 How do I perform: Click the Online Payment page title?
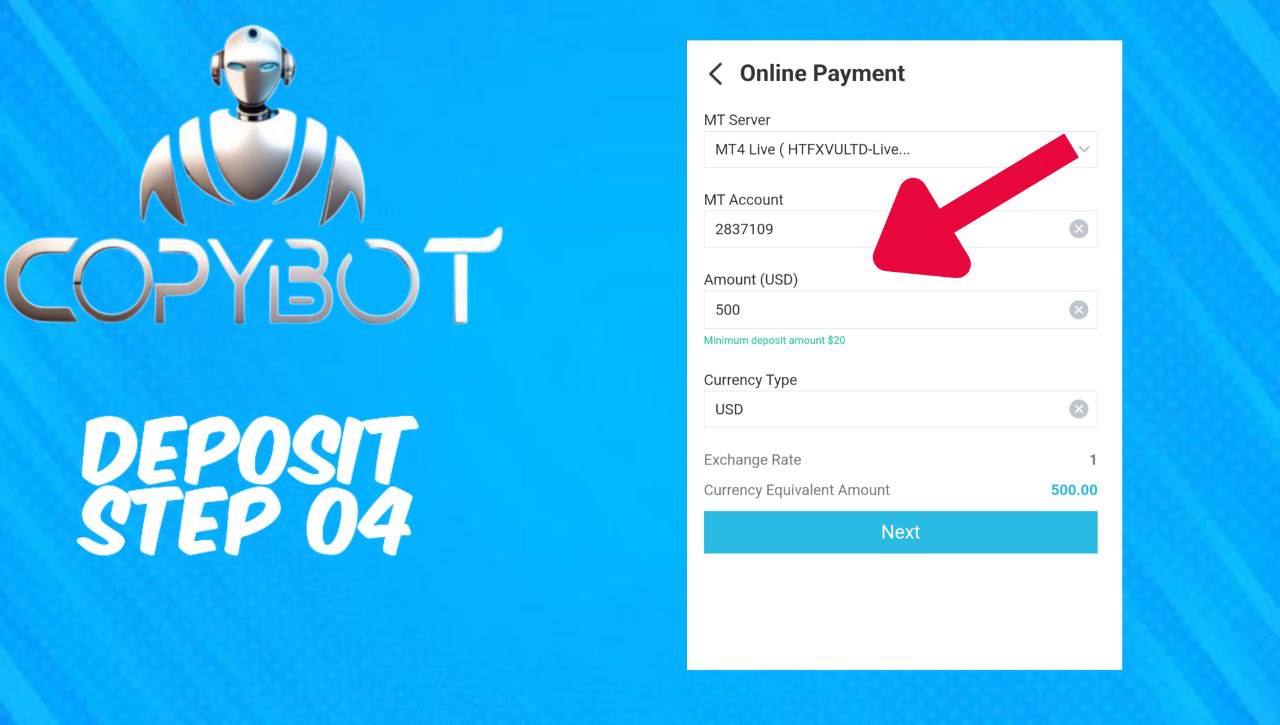pos(822,74)
